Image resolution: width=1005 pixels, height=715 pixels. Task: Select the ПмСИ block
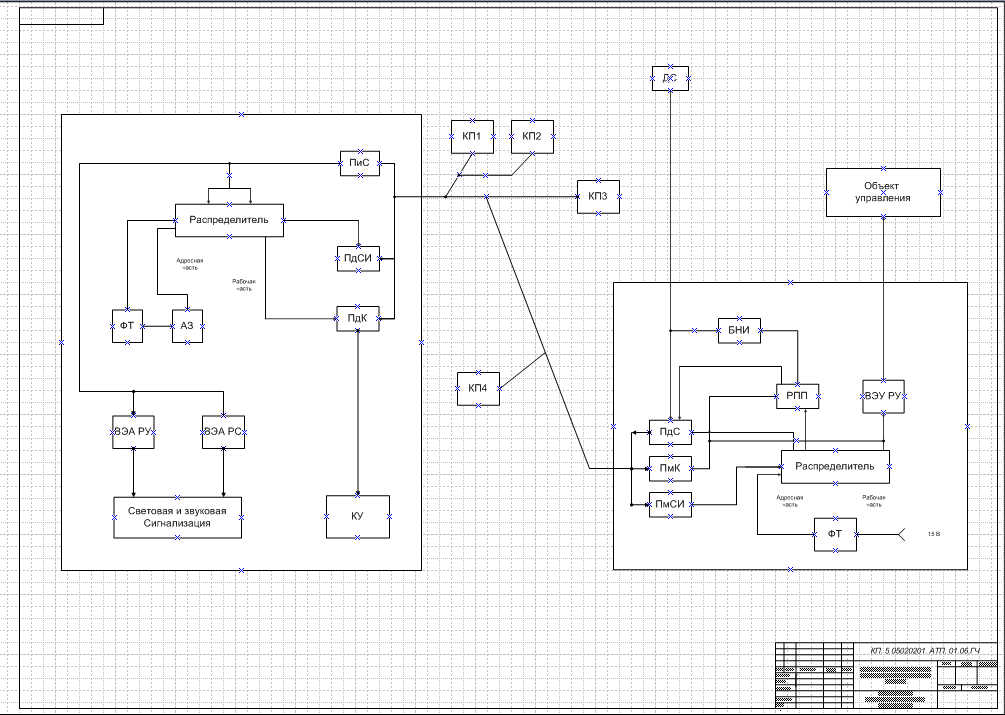tap(670, 505)
